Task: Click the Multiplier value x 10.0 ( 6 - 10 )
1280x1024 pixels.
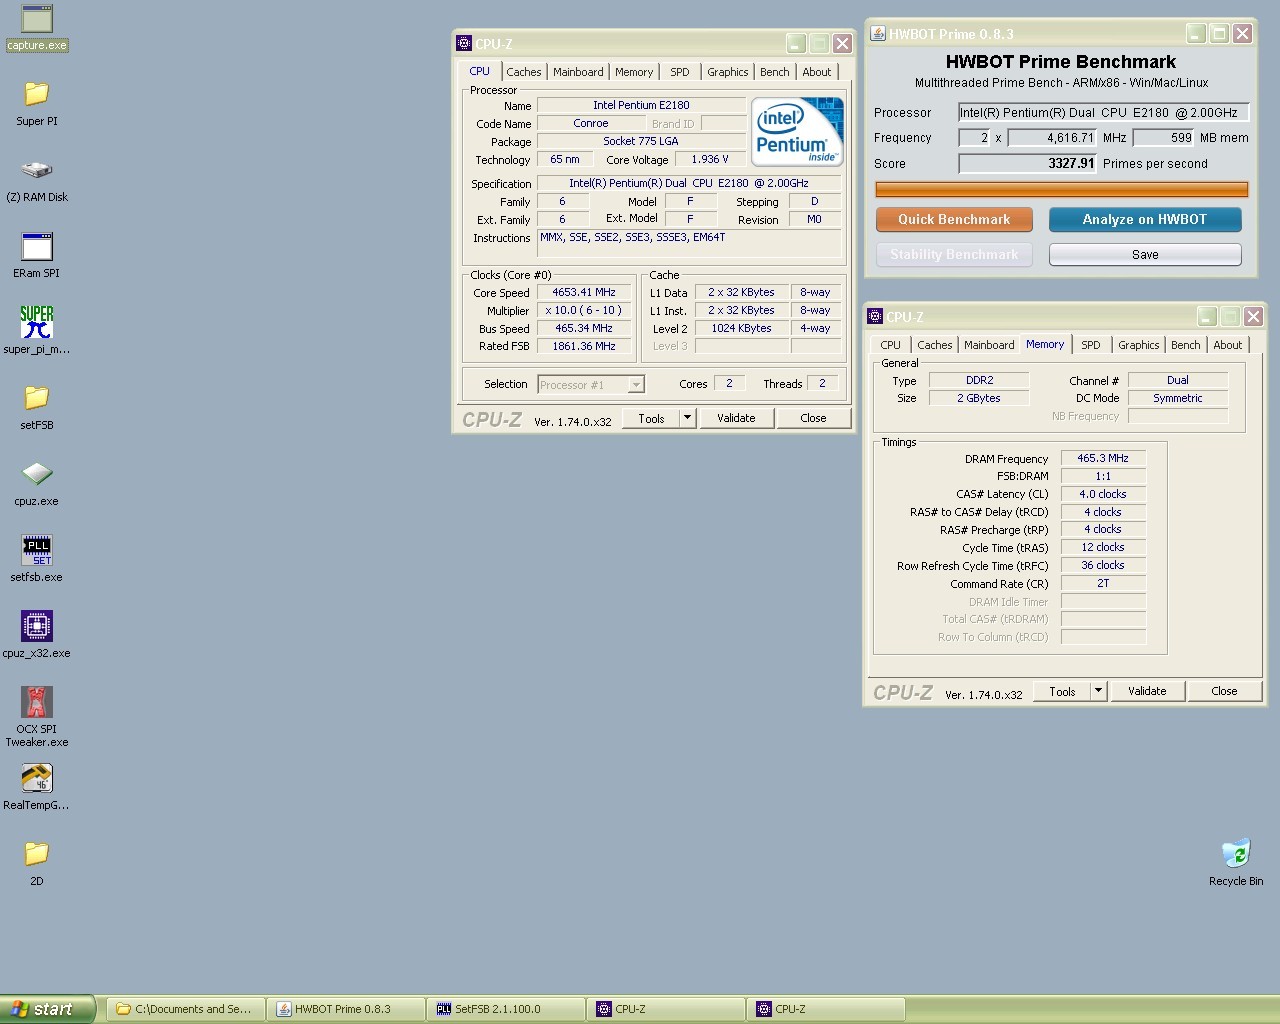Action: pos(584,310)
